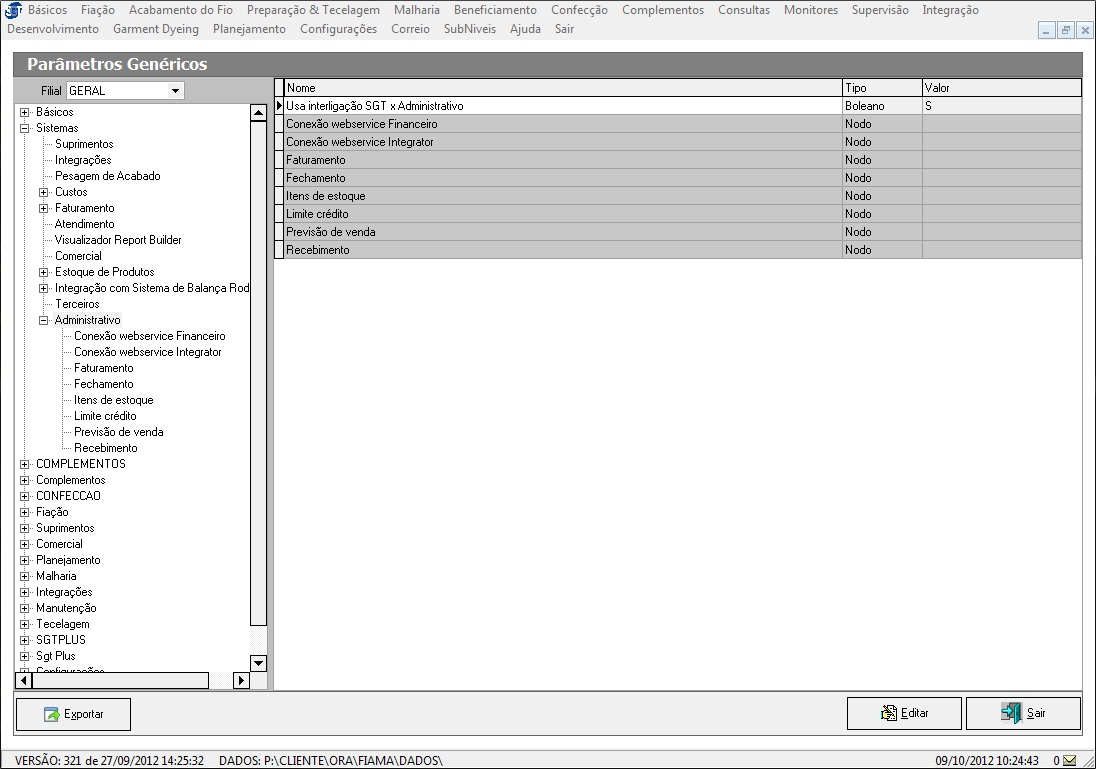Select Limite crédito in the tree

(105, 416)
